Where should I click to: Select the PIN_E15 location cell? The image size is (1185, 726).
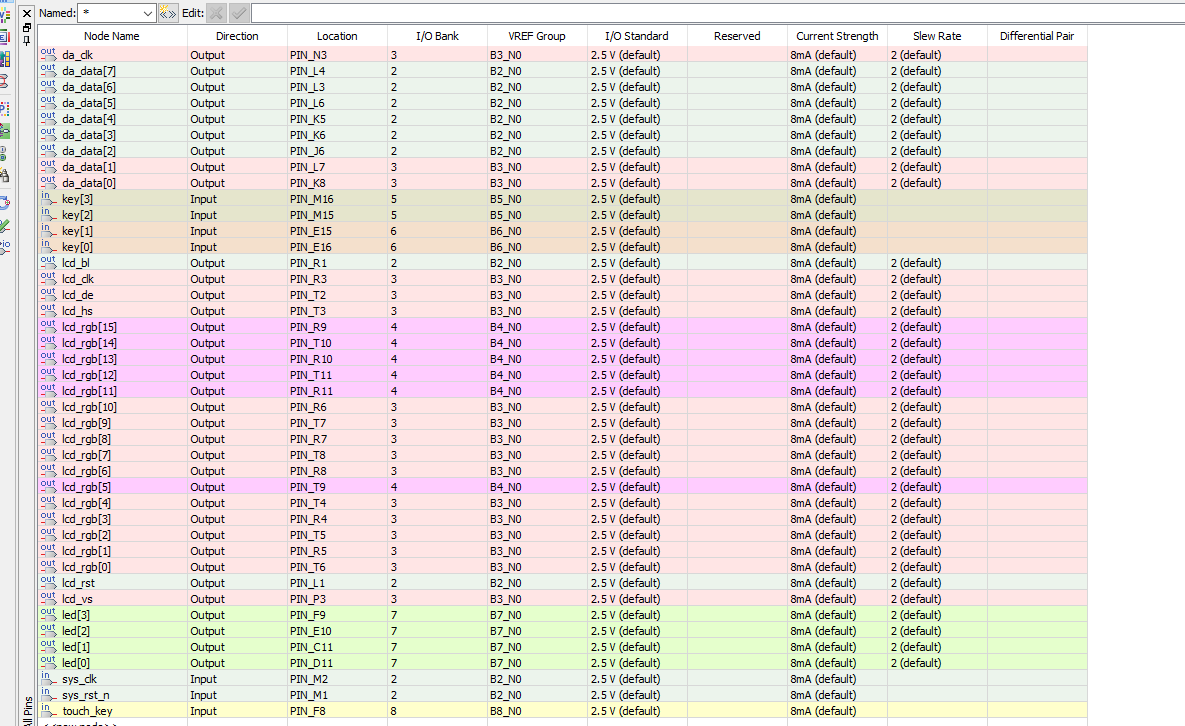click(337, 231)
